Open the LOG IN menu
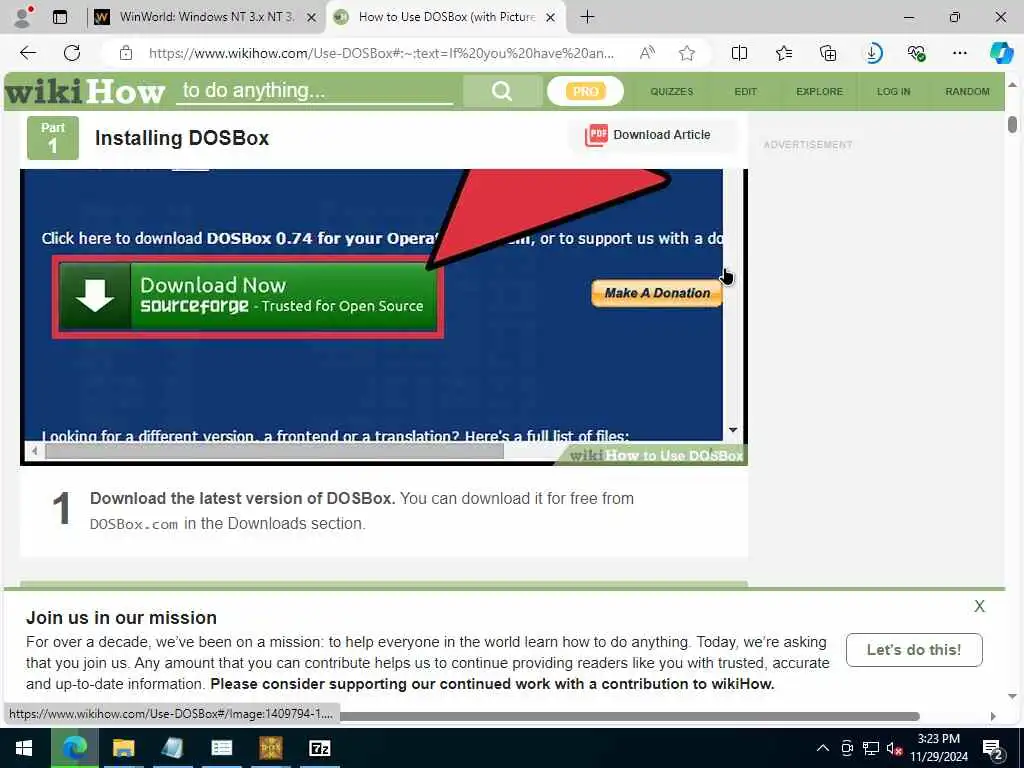This screenshot has height=768, width=1024. pyautogui.click(x=893, y=91)
